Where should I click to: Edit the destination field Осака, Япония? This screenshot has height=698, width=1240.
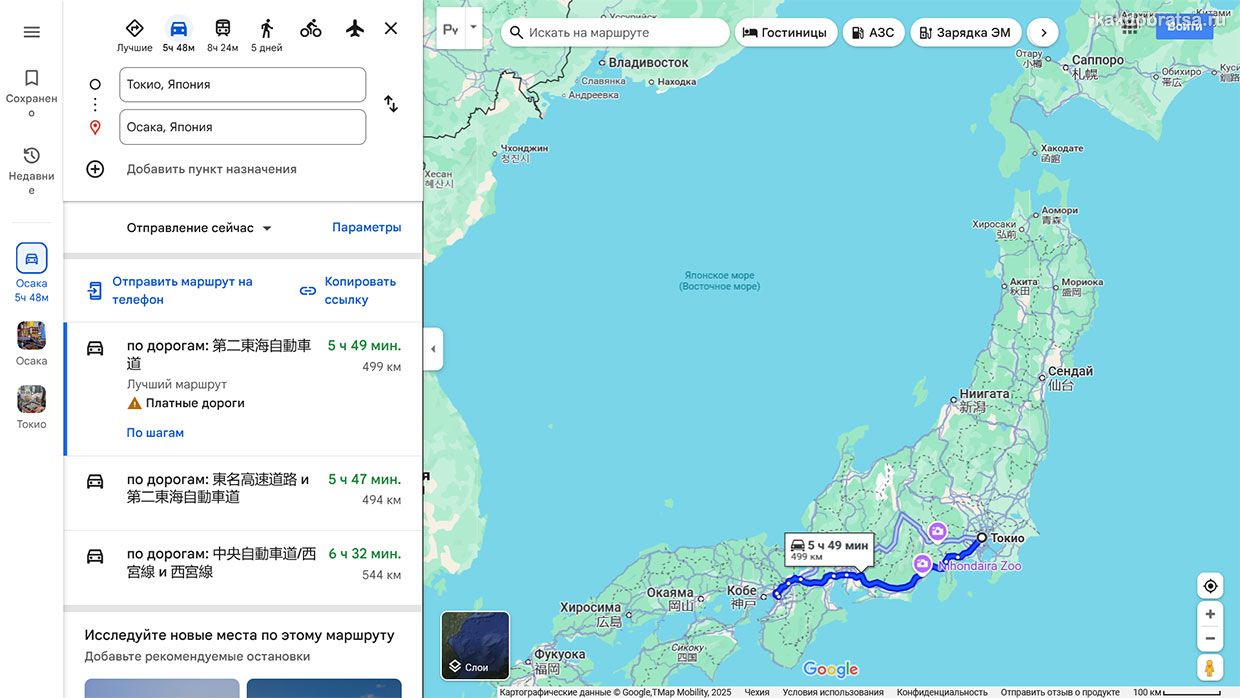tap(242, 127)
